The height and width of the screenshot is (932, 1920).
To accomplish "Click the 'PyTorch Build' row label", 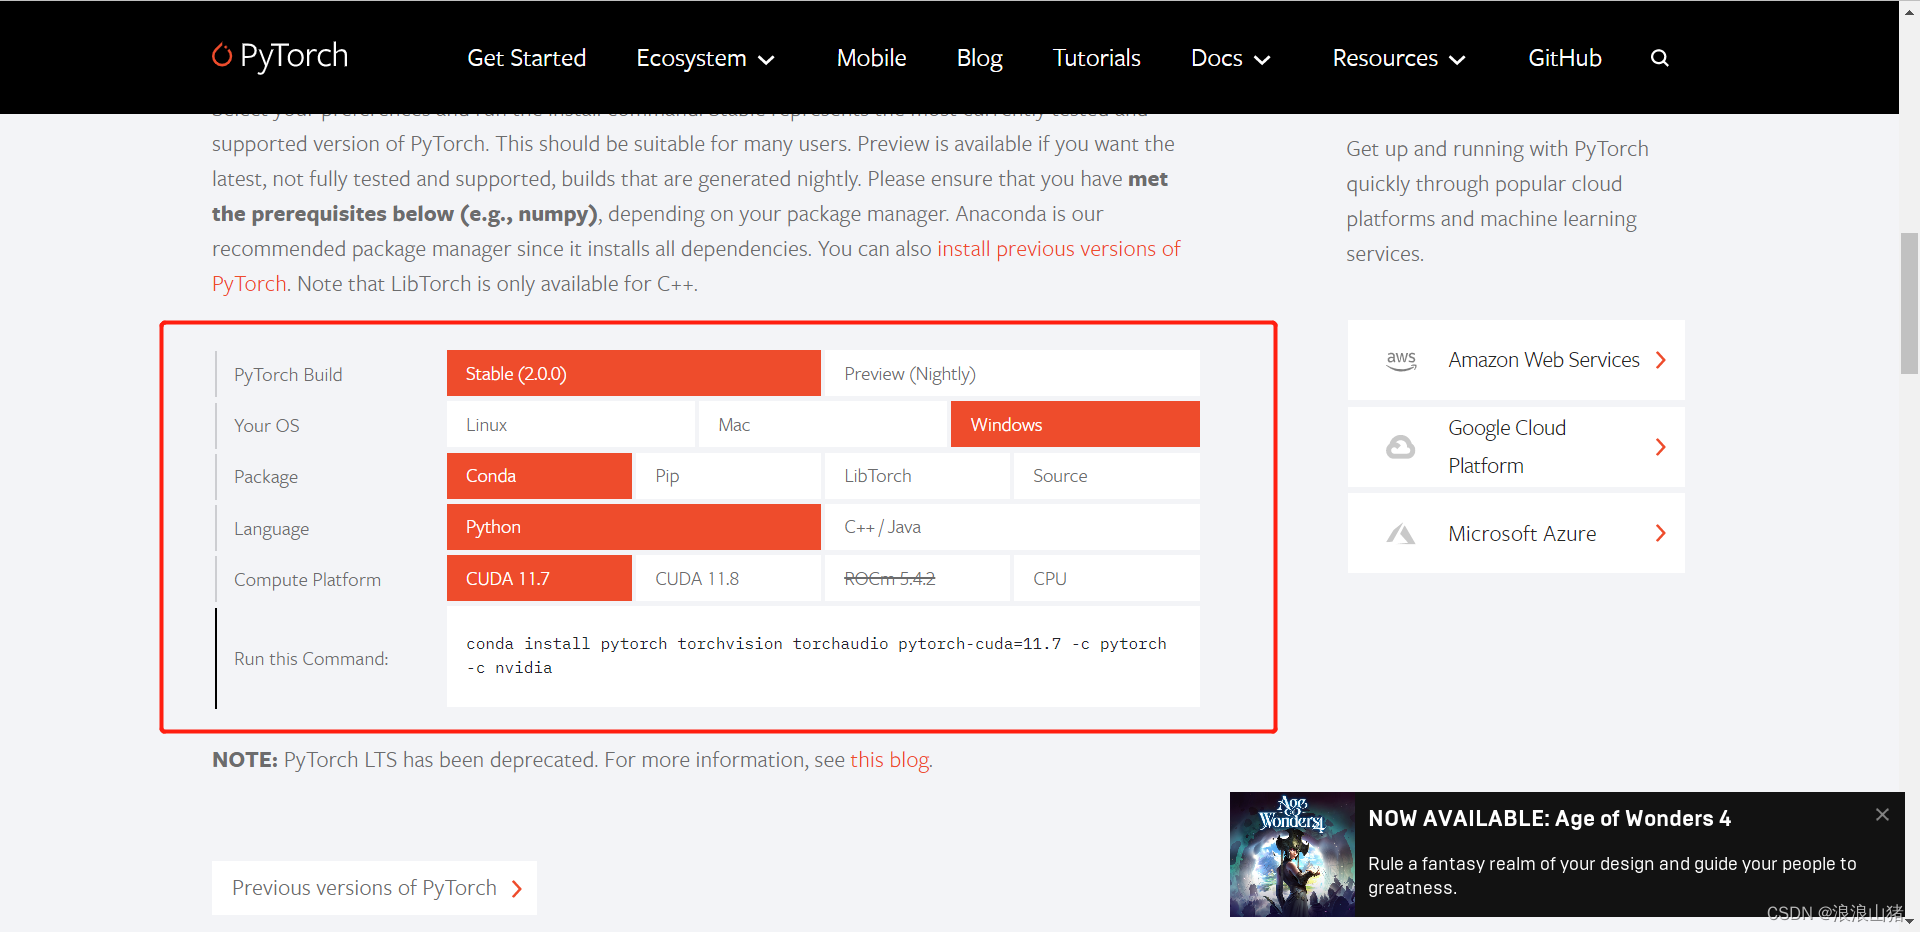I will click(x=288, y=375).
